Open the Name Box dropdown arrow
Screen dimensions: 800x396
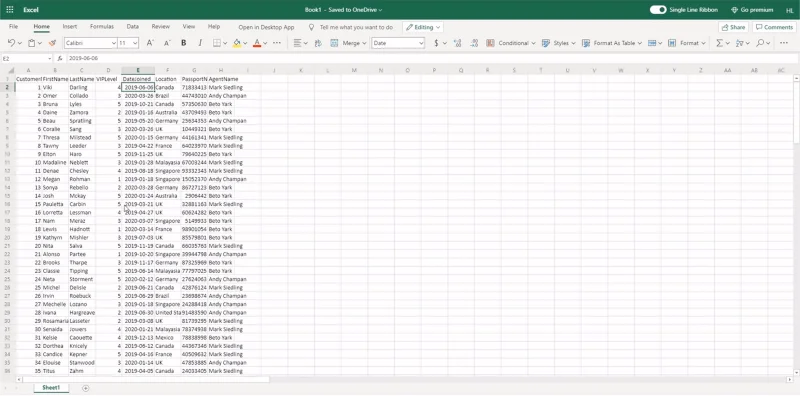click(49, 59)
